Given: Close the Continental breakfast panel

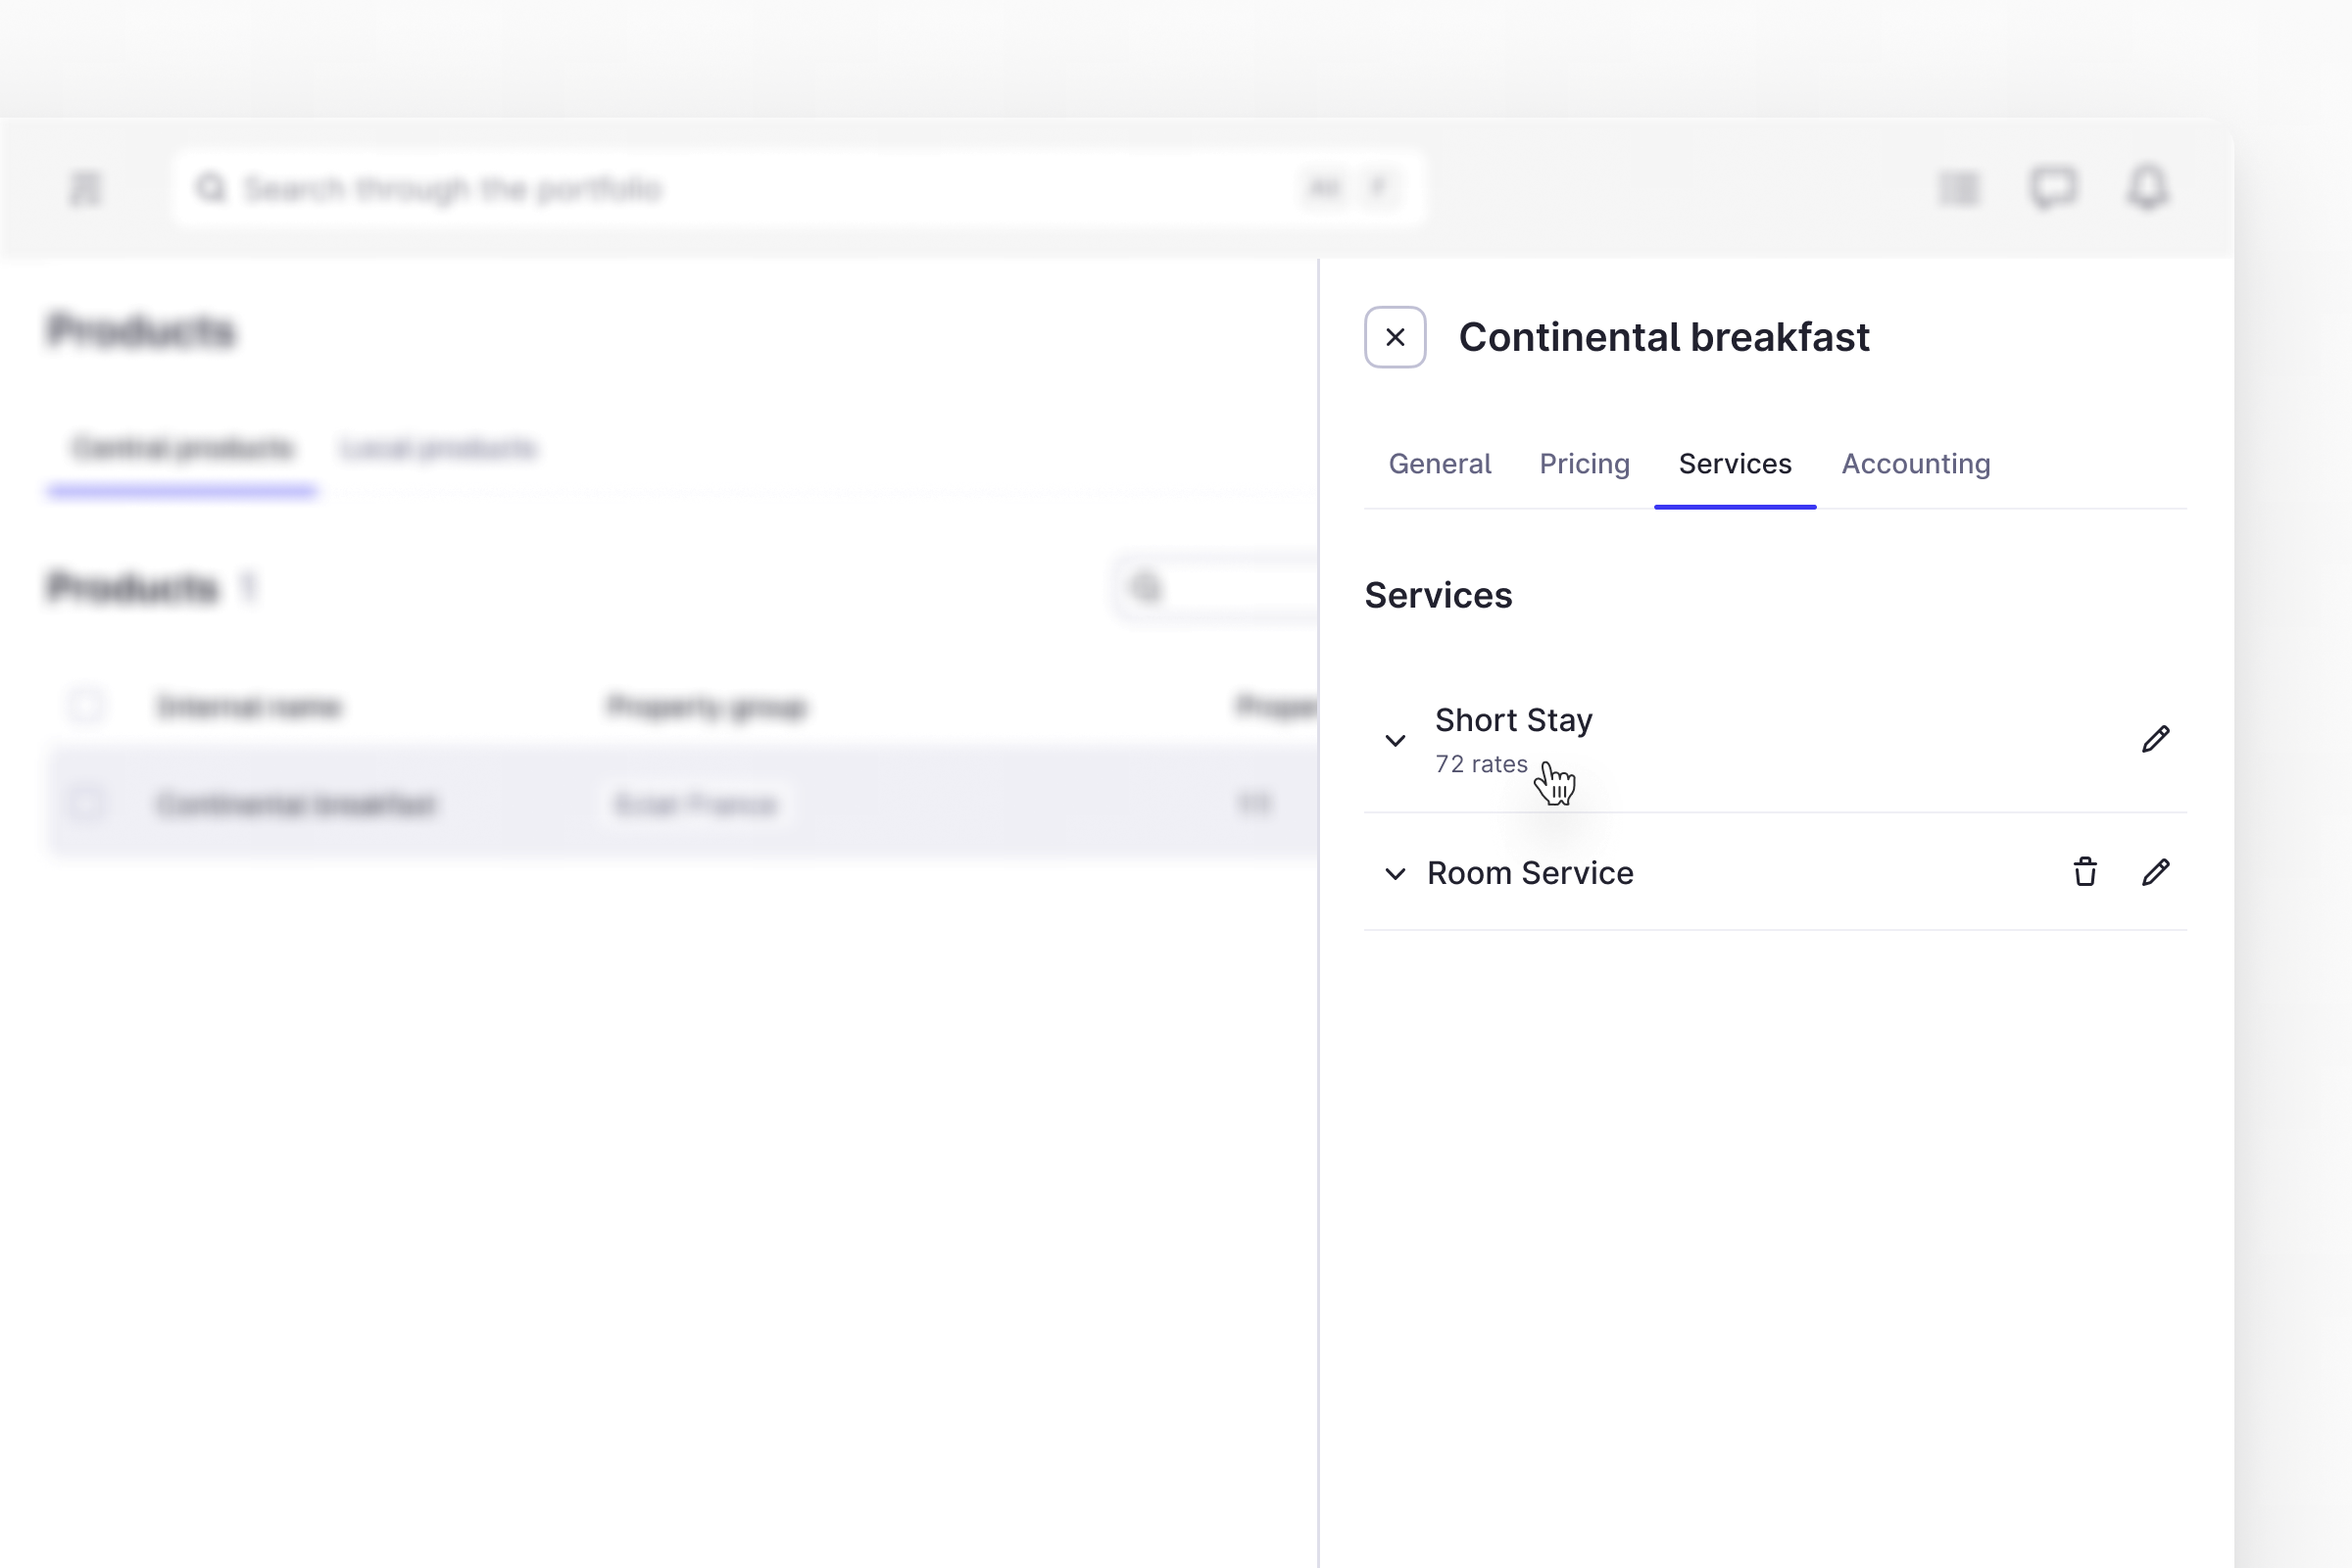Looking at the screenshot, I should pyautogui.click(x=1394, y=337).
